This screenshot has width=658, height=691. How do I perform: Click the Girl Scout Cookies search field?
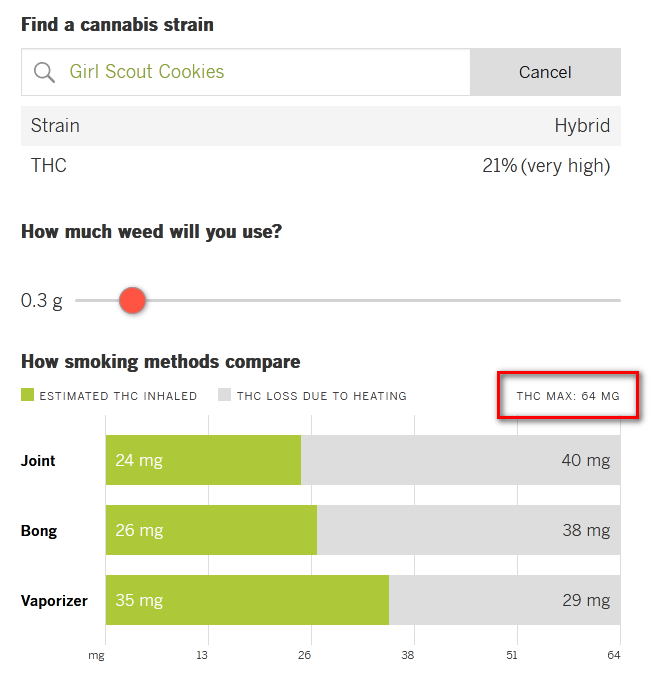coord(245,72)
